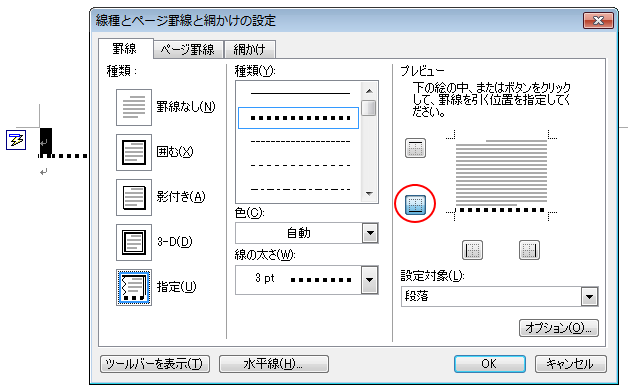Click the 3-D(D) label
The height and width of the screenshot is (391, 628).
point(174,242)
